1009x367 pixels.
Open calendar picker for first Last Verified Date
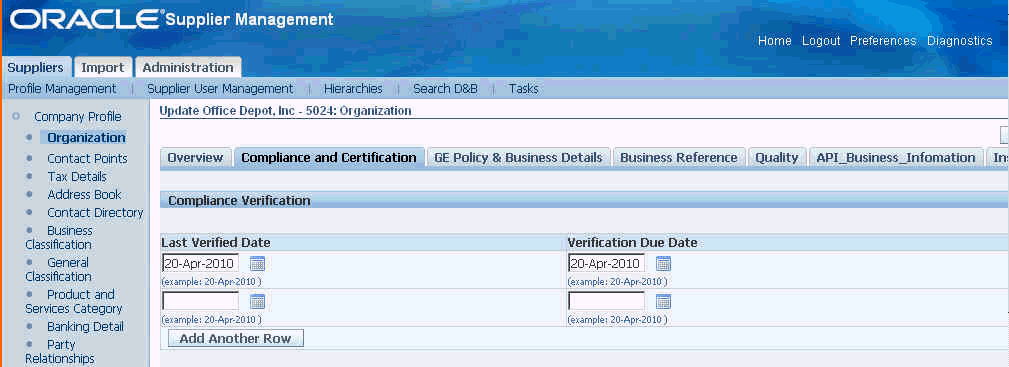tap(257, 263)
